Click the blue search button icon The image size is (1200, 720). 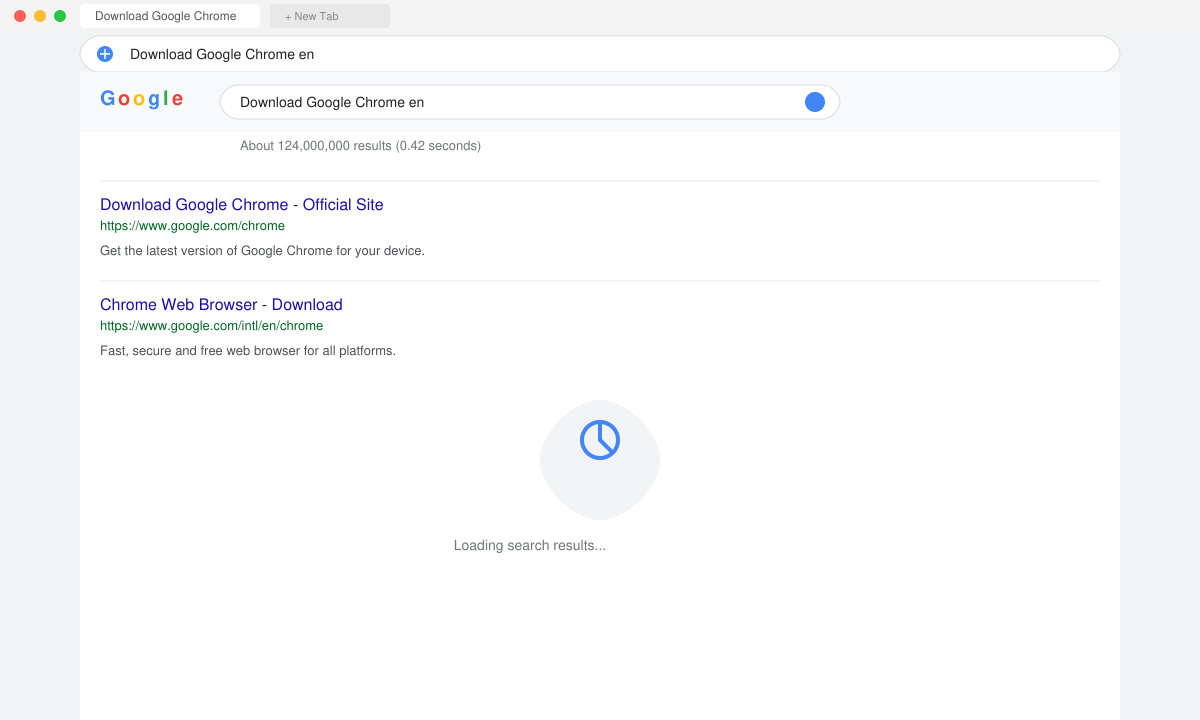[x=815, y=102]
